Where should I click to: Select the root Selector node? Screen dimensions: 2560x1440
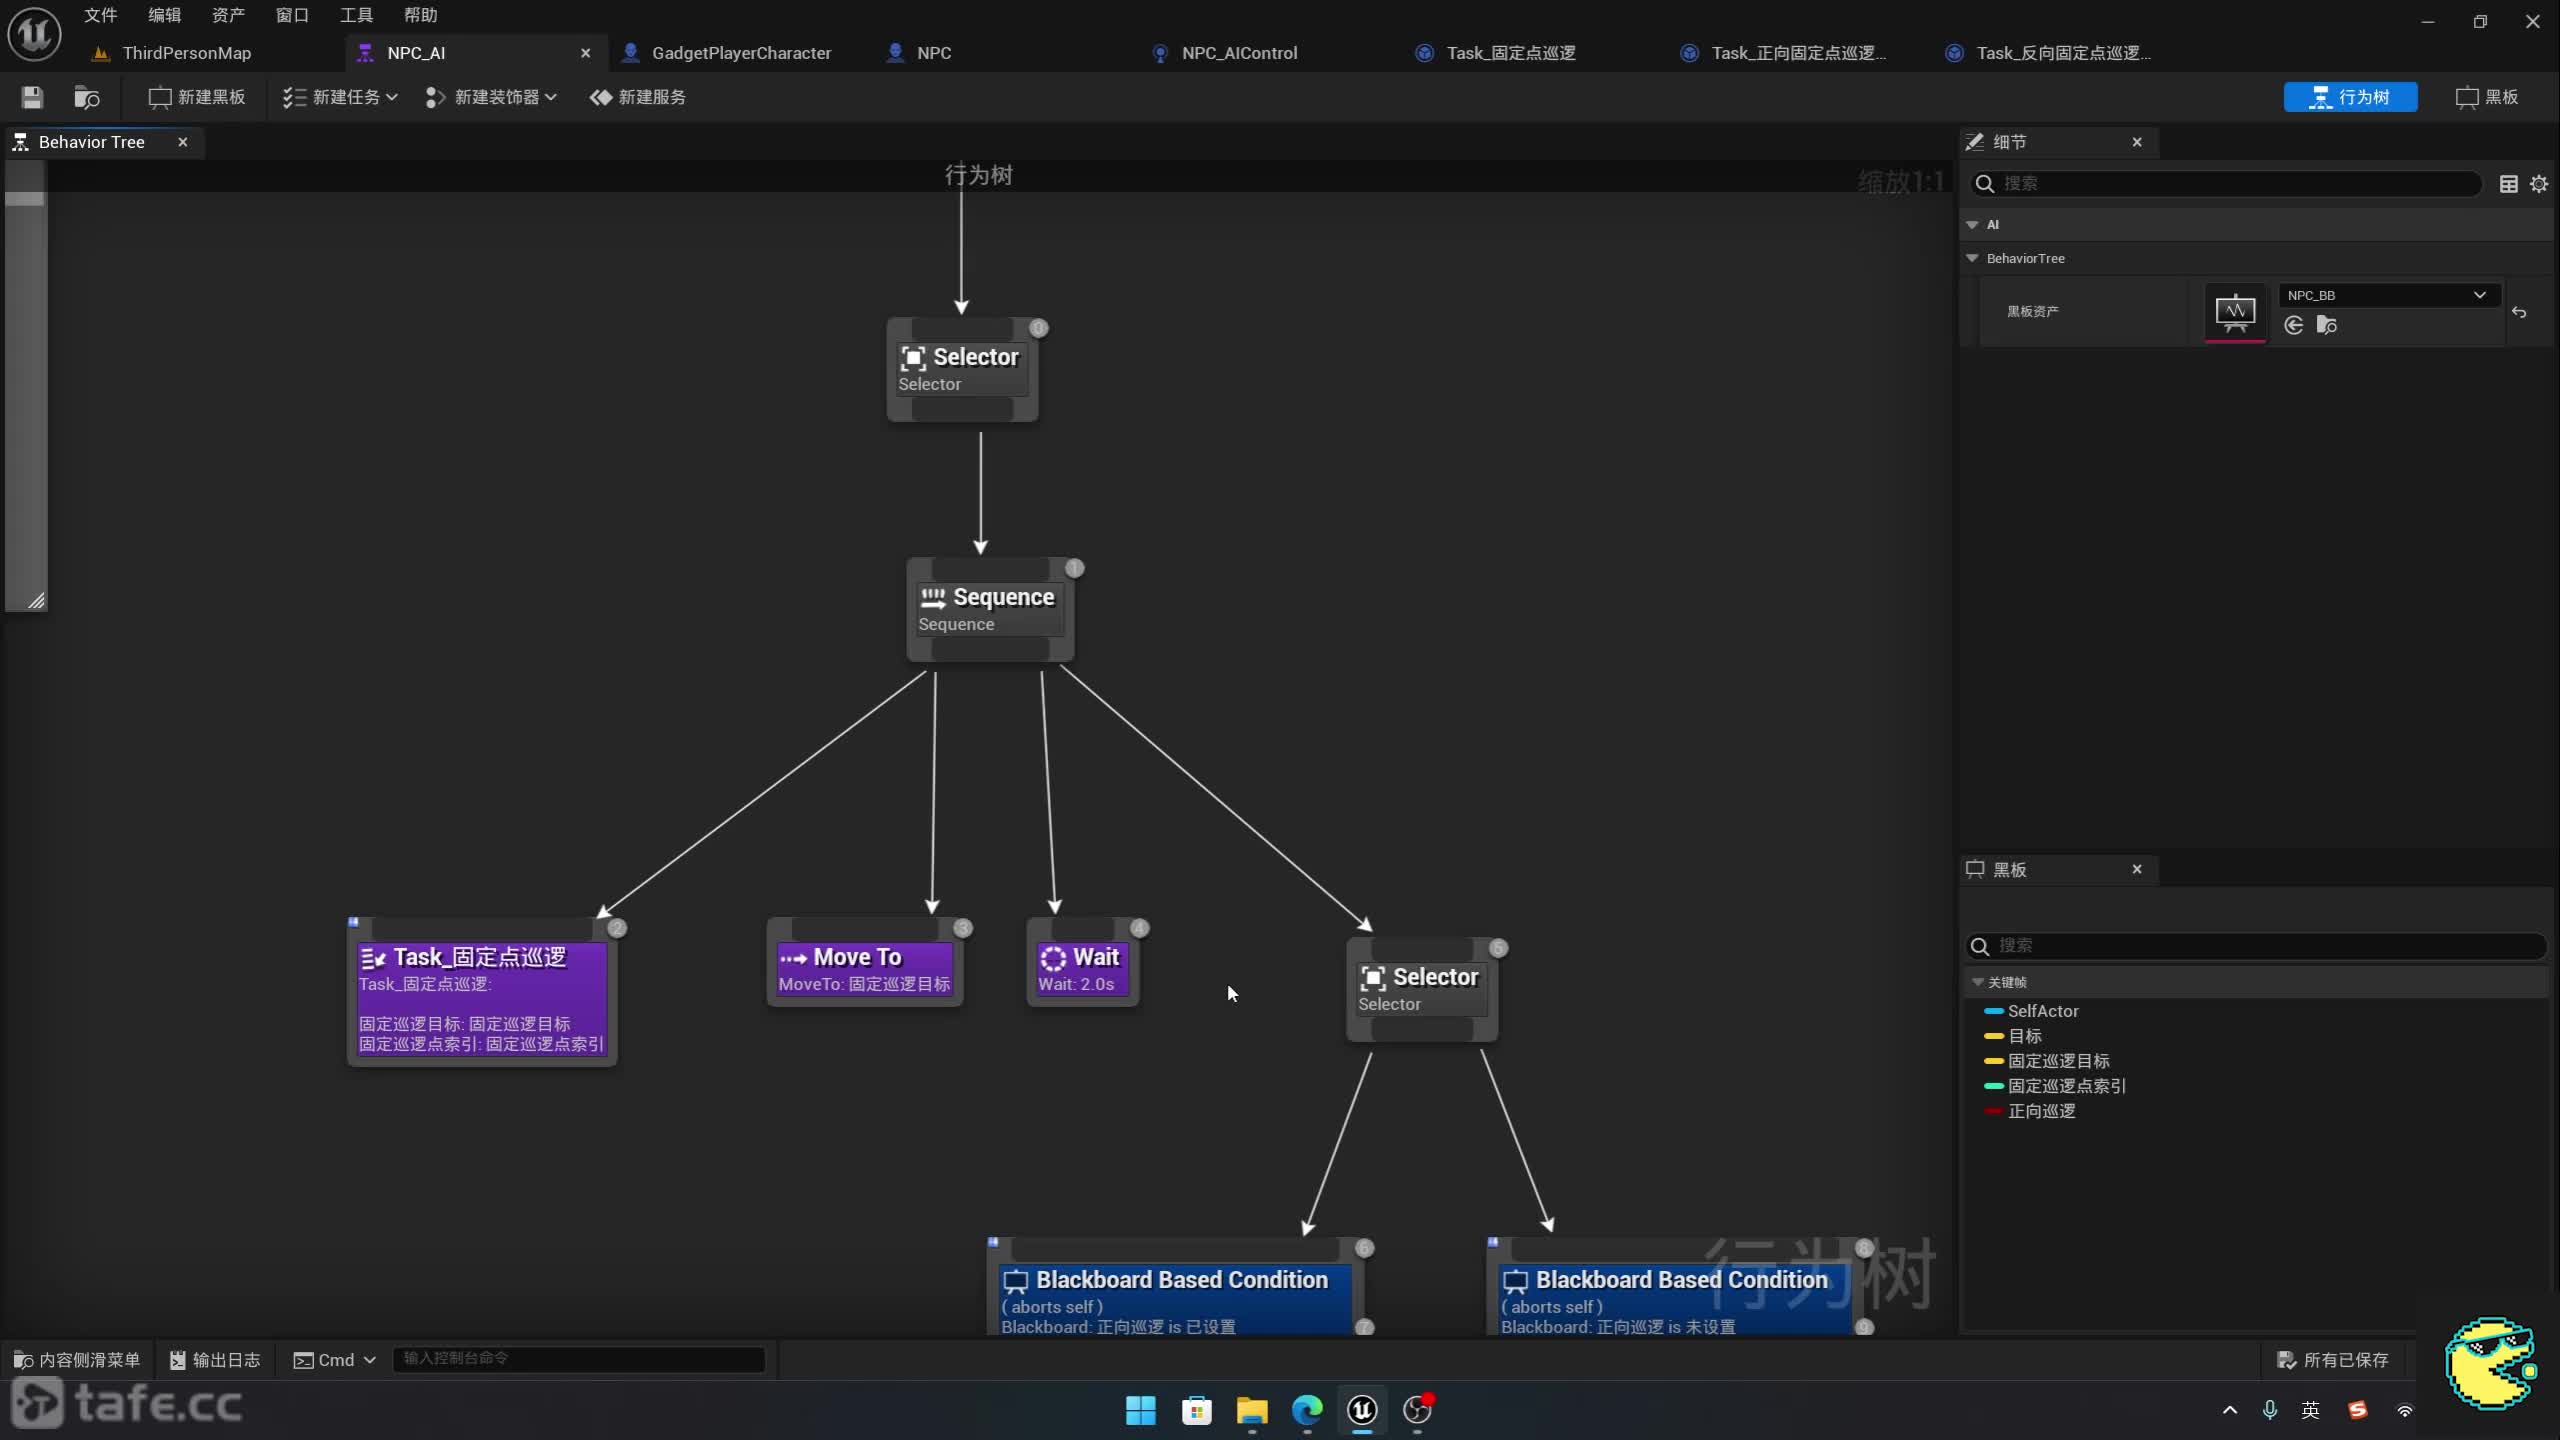962,369
